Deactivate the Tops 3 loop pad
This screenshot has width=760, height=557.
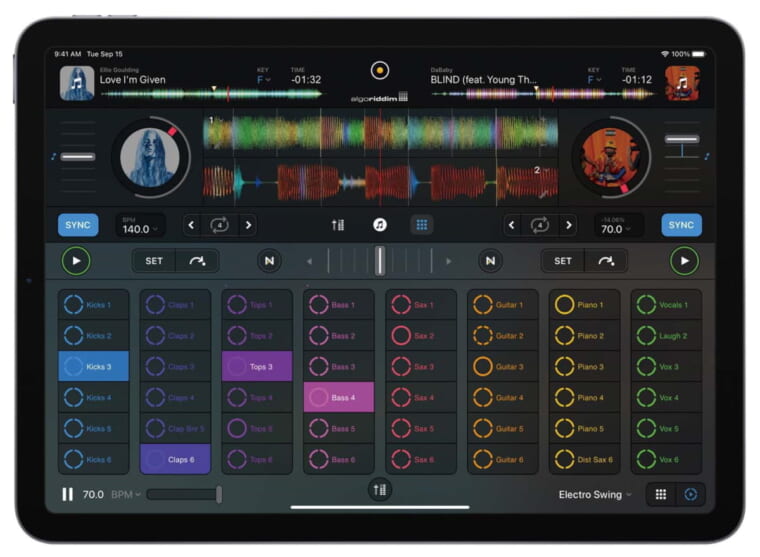[x=257, y=367]
